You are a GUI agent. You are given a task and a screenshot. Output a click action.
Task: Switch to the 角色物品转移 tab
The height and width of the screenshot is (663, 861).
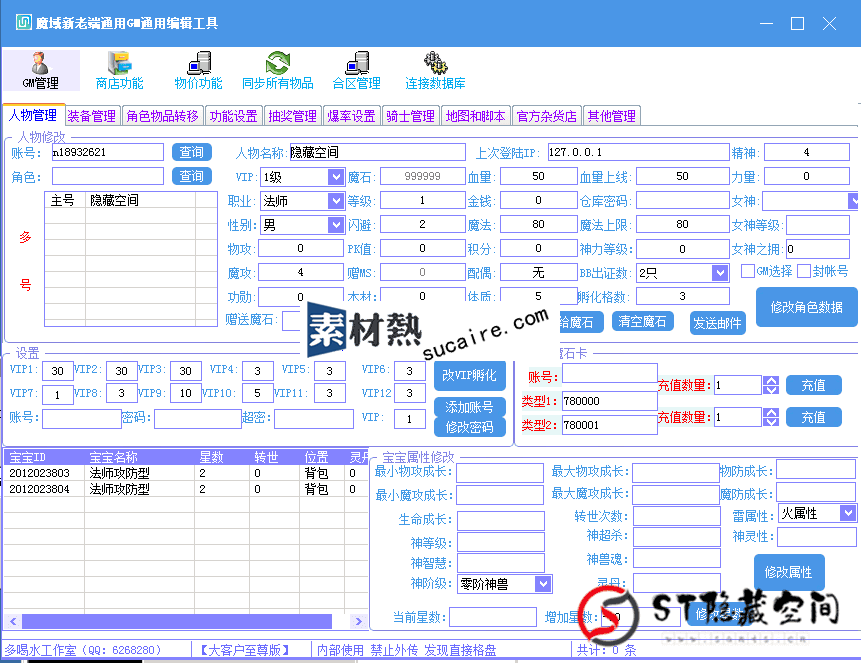click(162, 116)
